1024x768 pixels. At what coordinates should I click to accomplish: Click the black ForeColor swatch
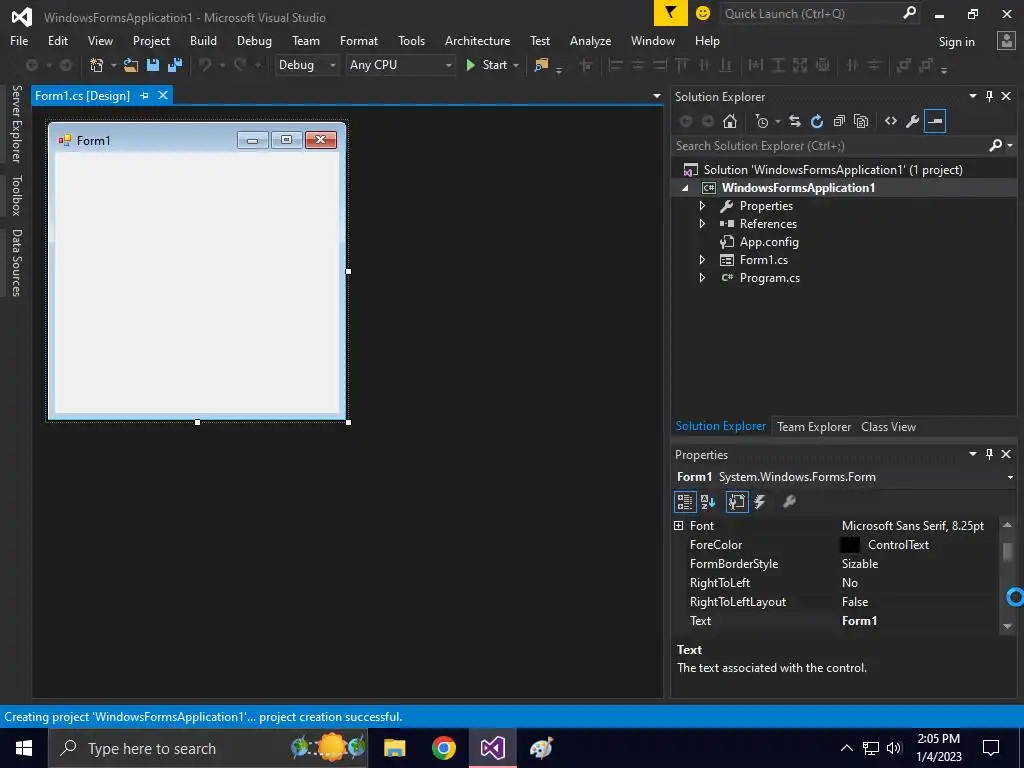[x=849, y=545]
